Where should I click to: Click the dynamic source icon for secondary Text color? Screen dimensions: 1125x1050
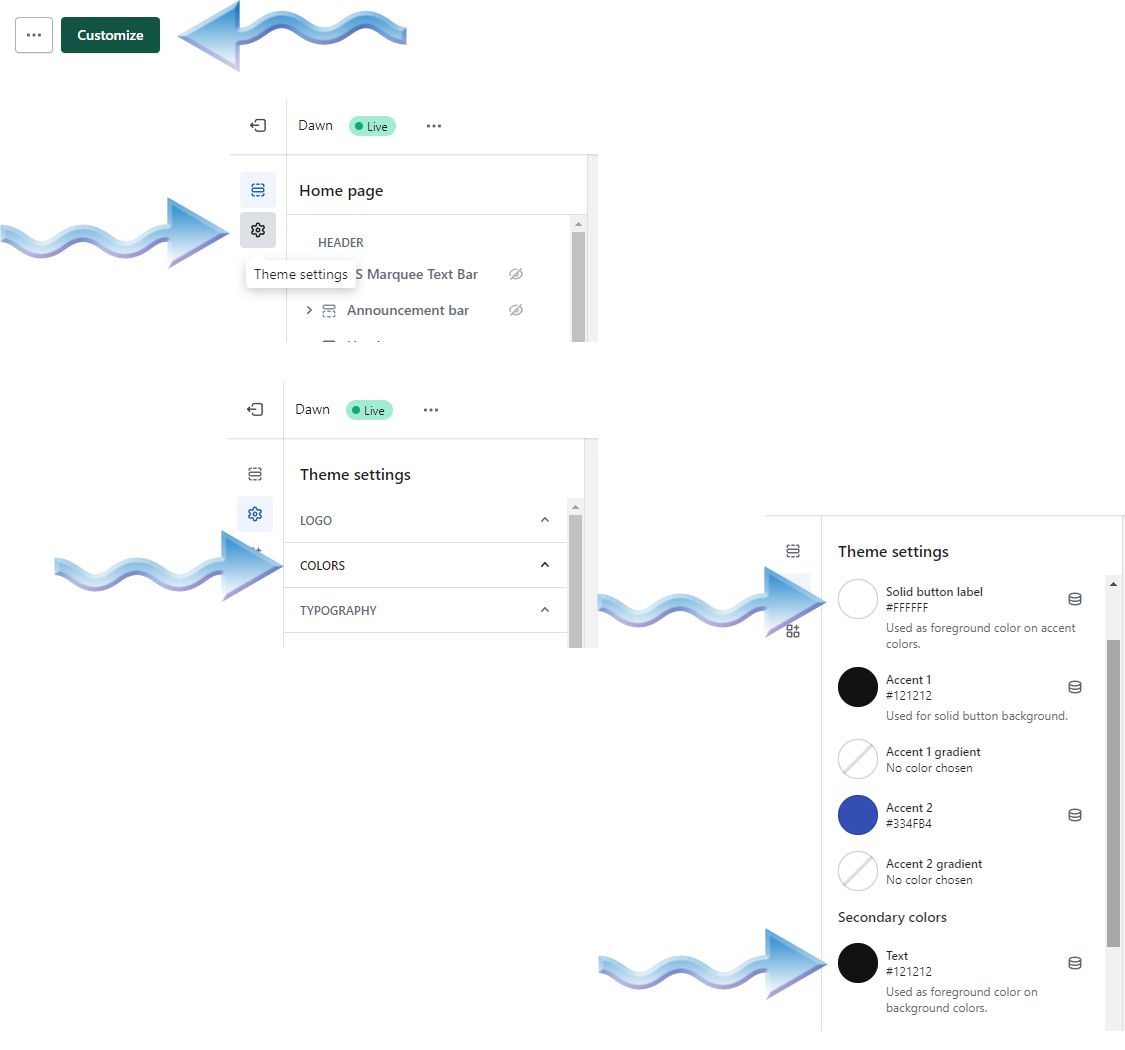(1075, 963)
